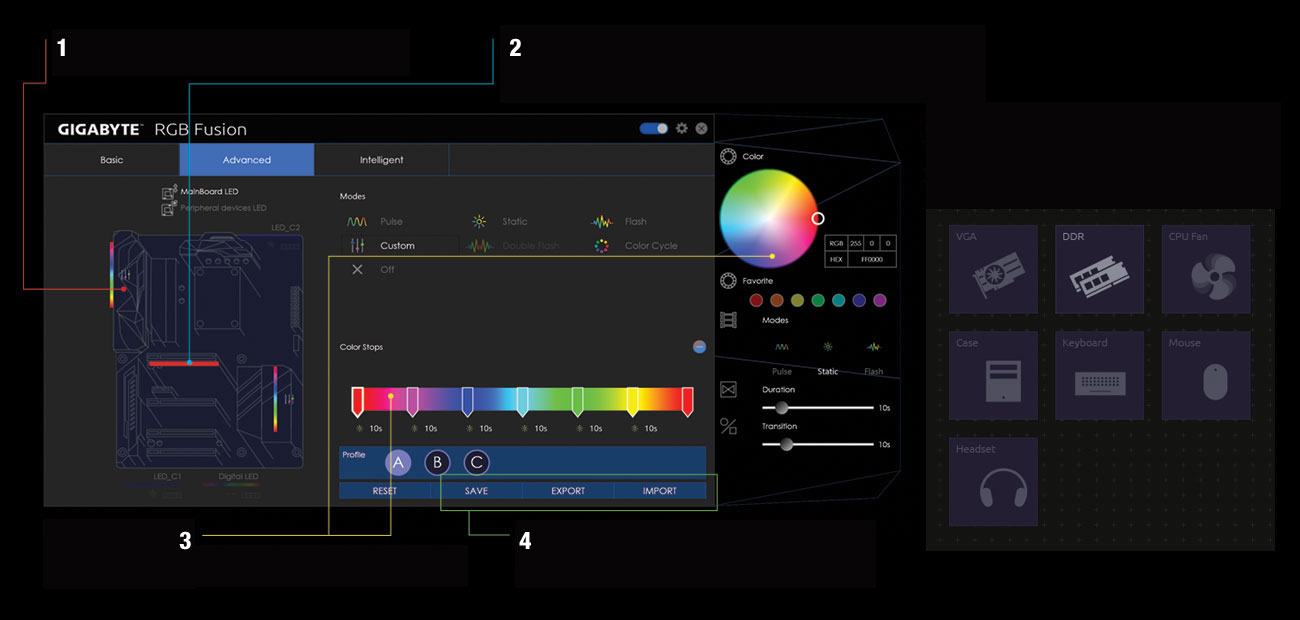Activate Profile B
Viewport: 1300px width, 620px height.
pos(437,462)
